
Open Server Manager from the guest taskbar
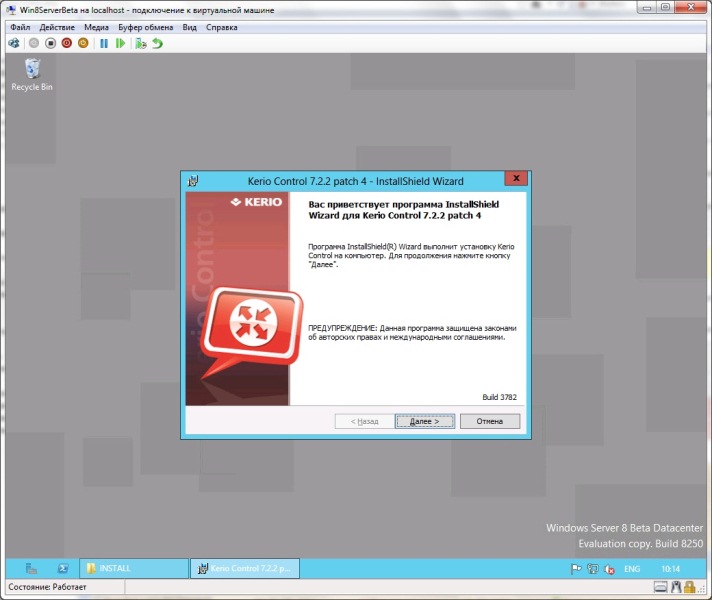coord(32,568)
